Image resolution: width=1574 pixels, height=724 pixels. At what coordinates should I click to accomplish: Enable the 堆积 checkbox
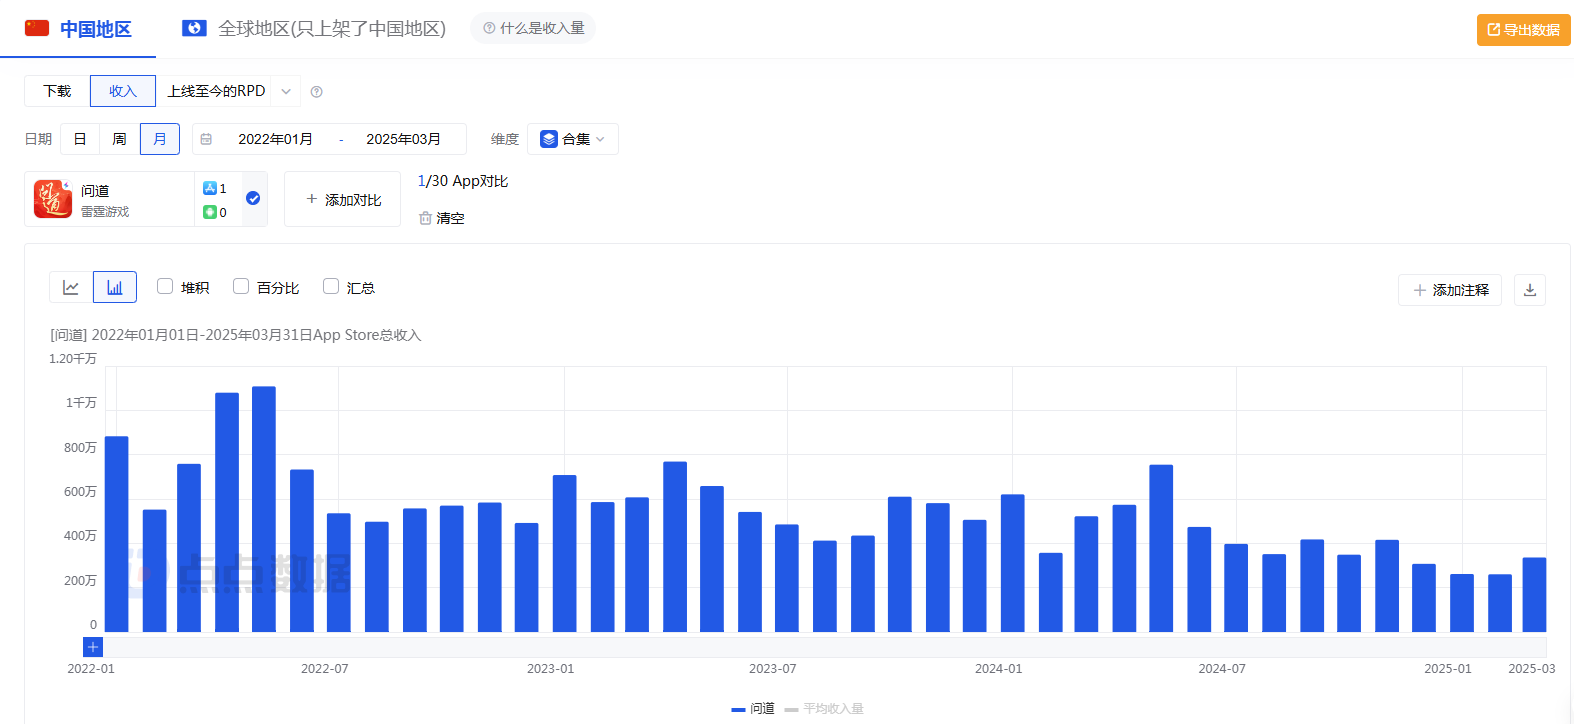[x=166, y=287]
